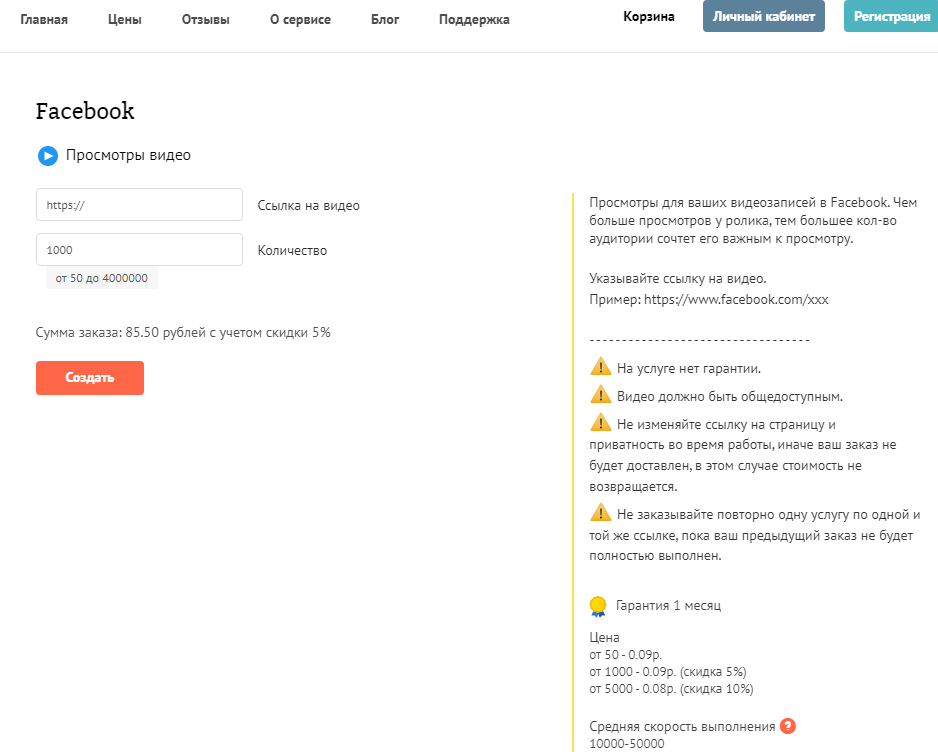
Task: Open the Корзина cart link
Action: click(x=648, y=17)
